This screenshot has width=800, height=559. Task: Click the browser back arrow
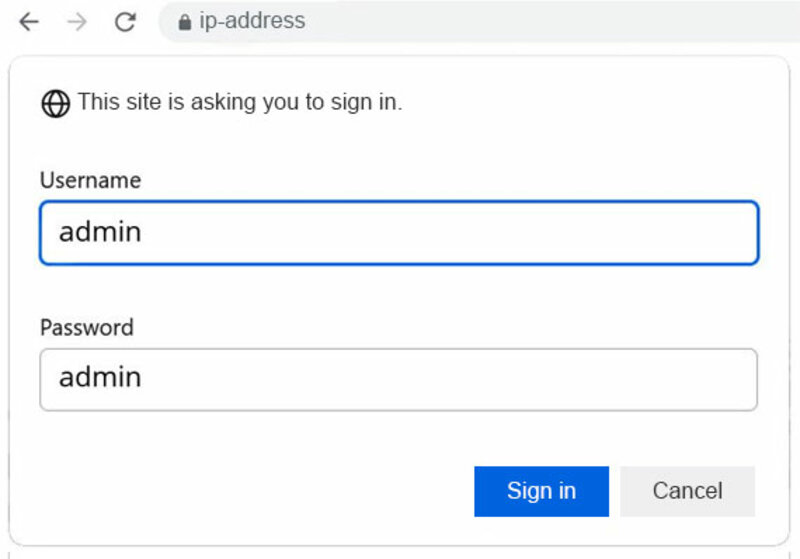[29, 21]
